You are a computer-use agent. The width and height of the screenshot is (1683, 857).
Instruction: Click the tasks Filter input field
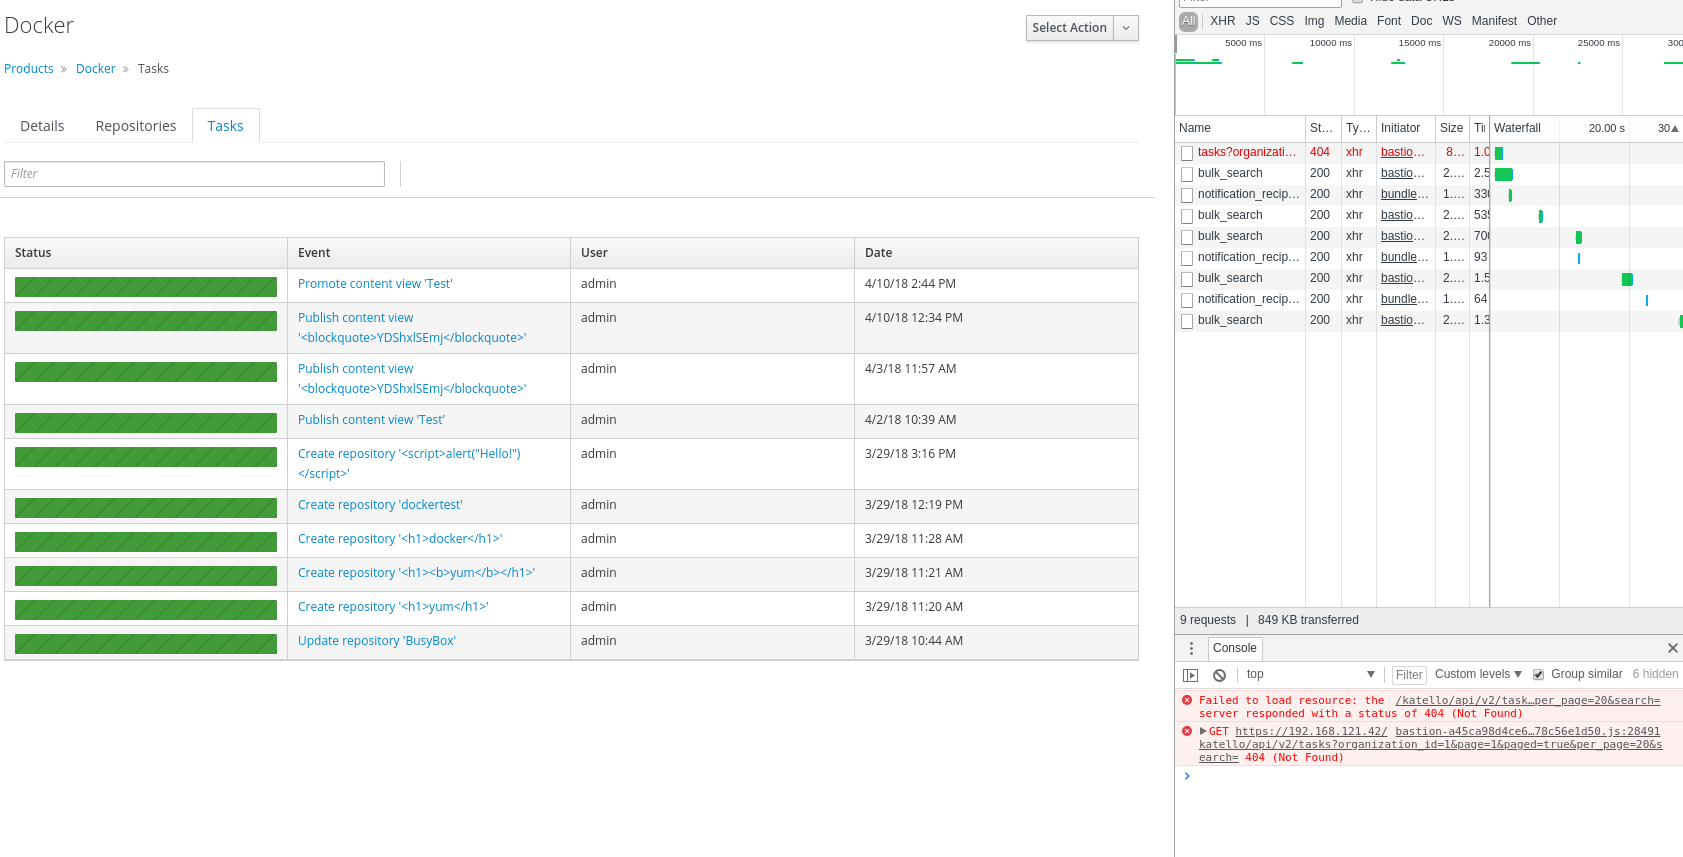[195, 174]
